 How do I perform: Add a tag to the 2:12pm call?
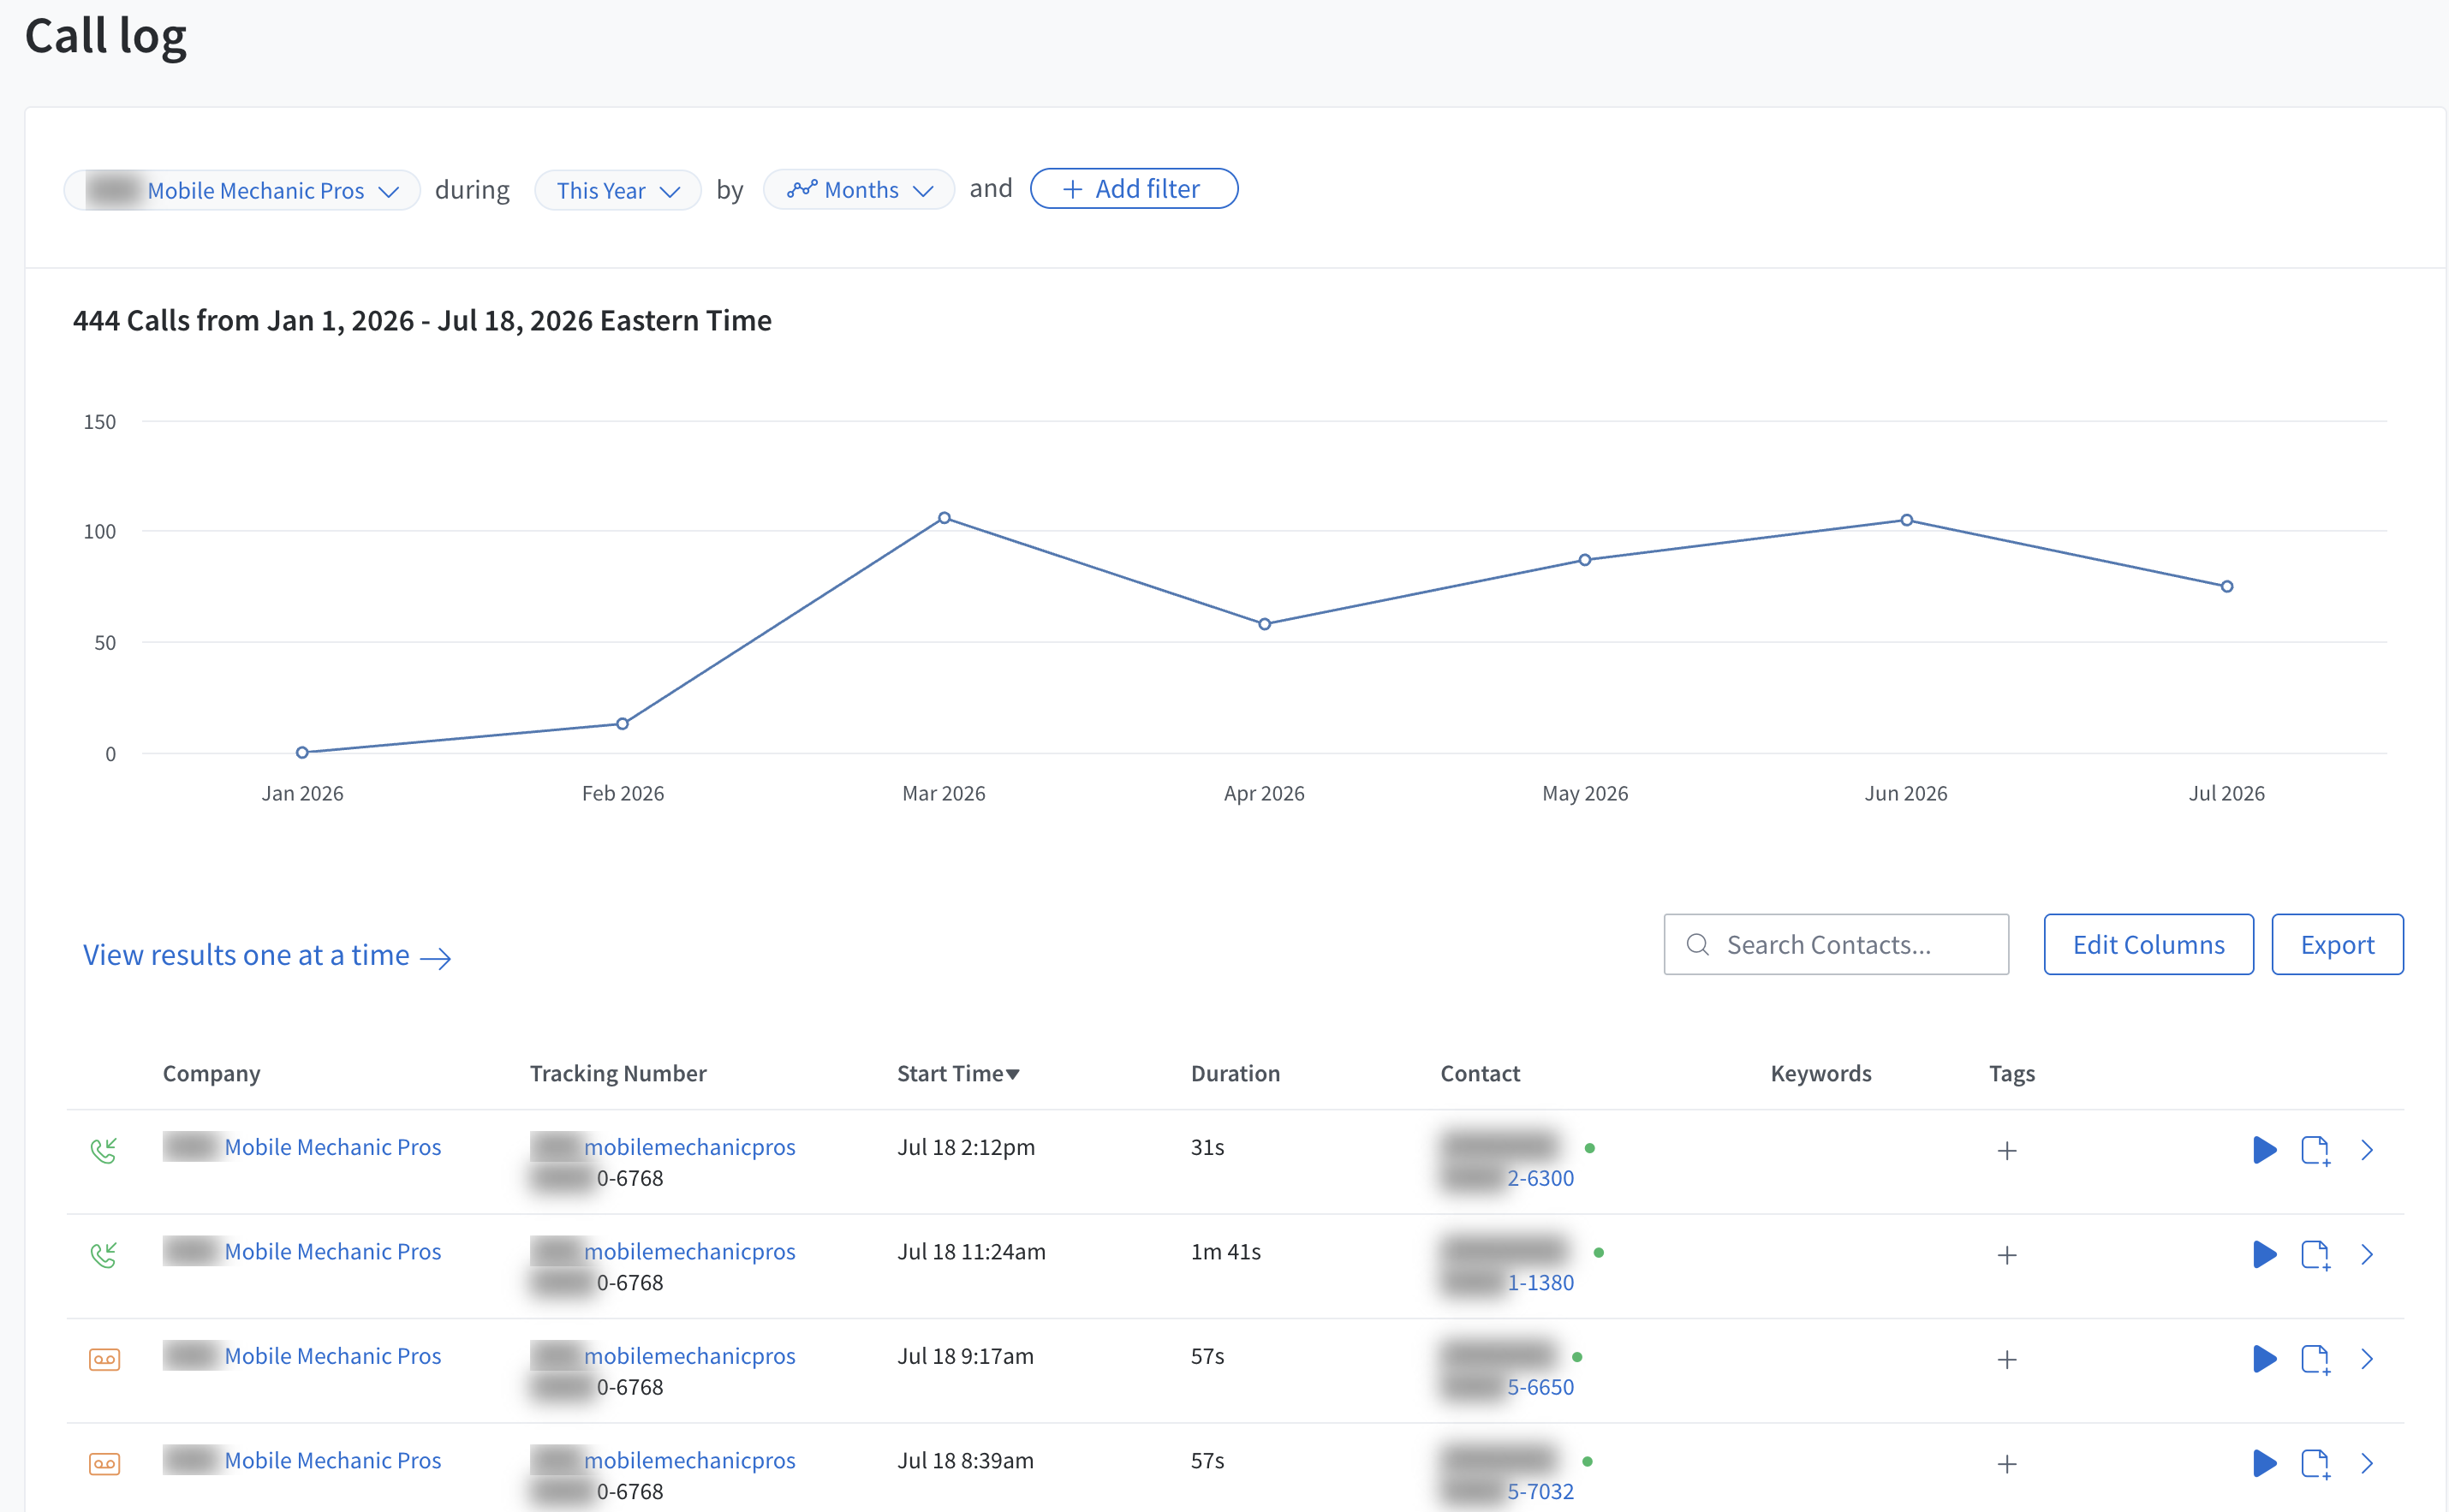pos(2007,1151)
